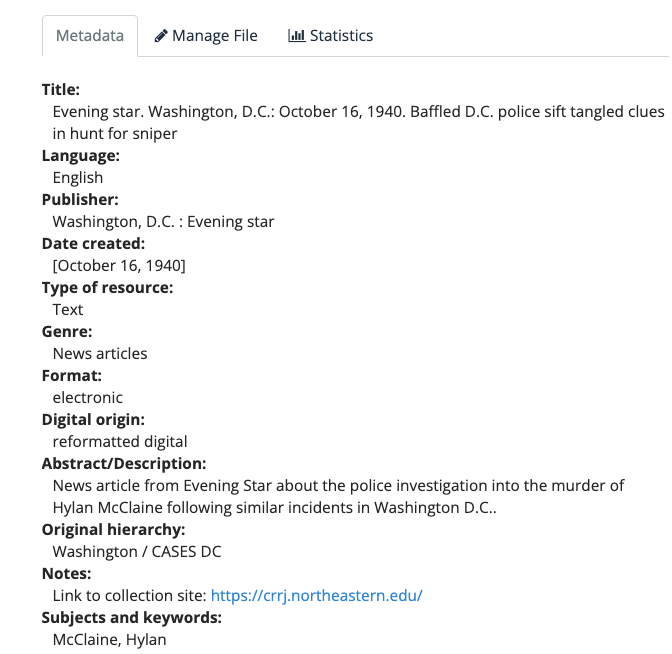This screenshot has height=654, width=672.
Task: Click the publisher value Washington, D.C. : Evening star
Action: pos(163,221)
